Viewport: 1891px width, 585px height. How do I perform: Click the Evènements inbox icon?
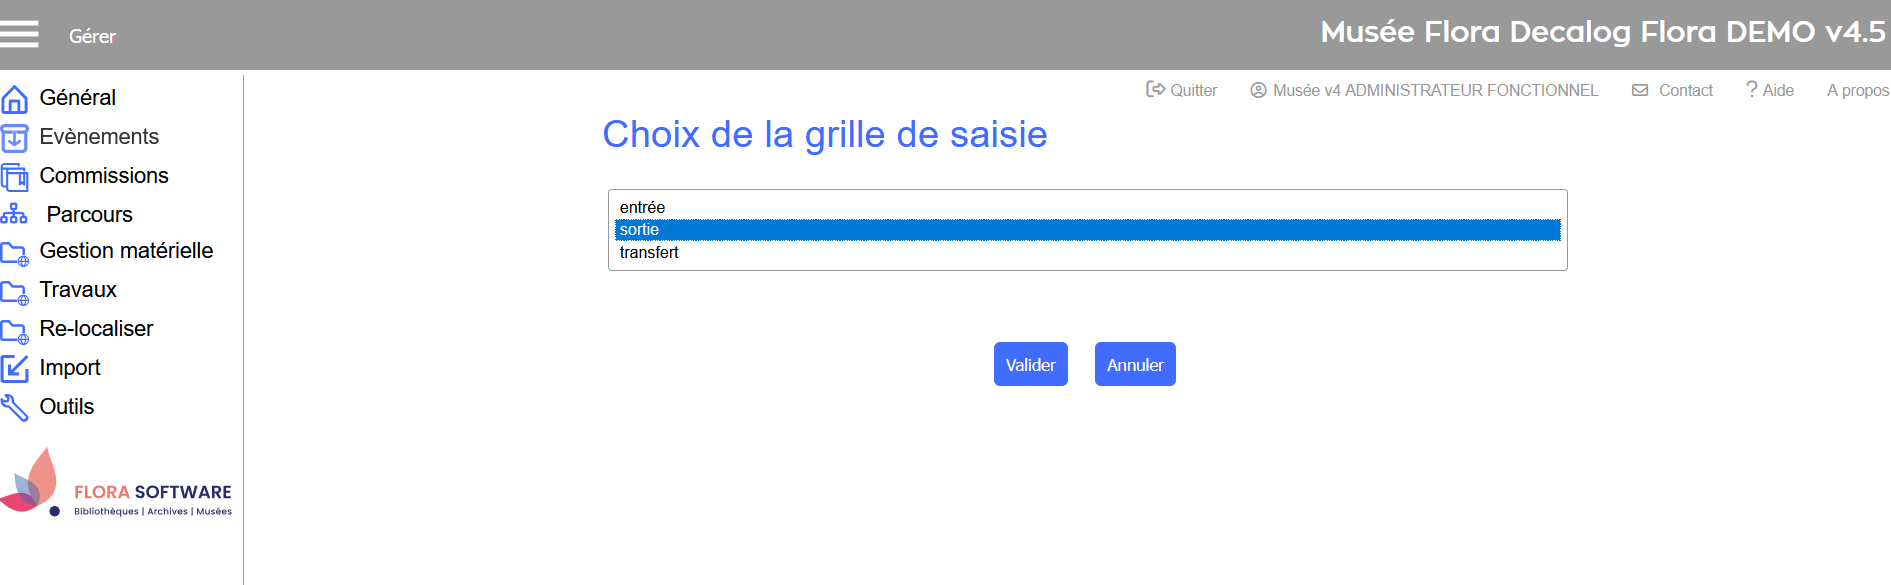point(14,138)
